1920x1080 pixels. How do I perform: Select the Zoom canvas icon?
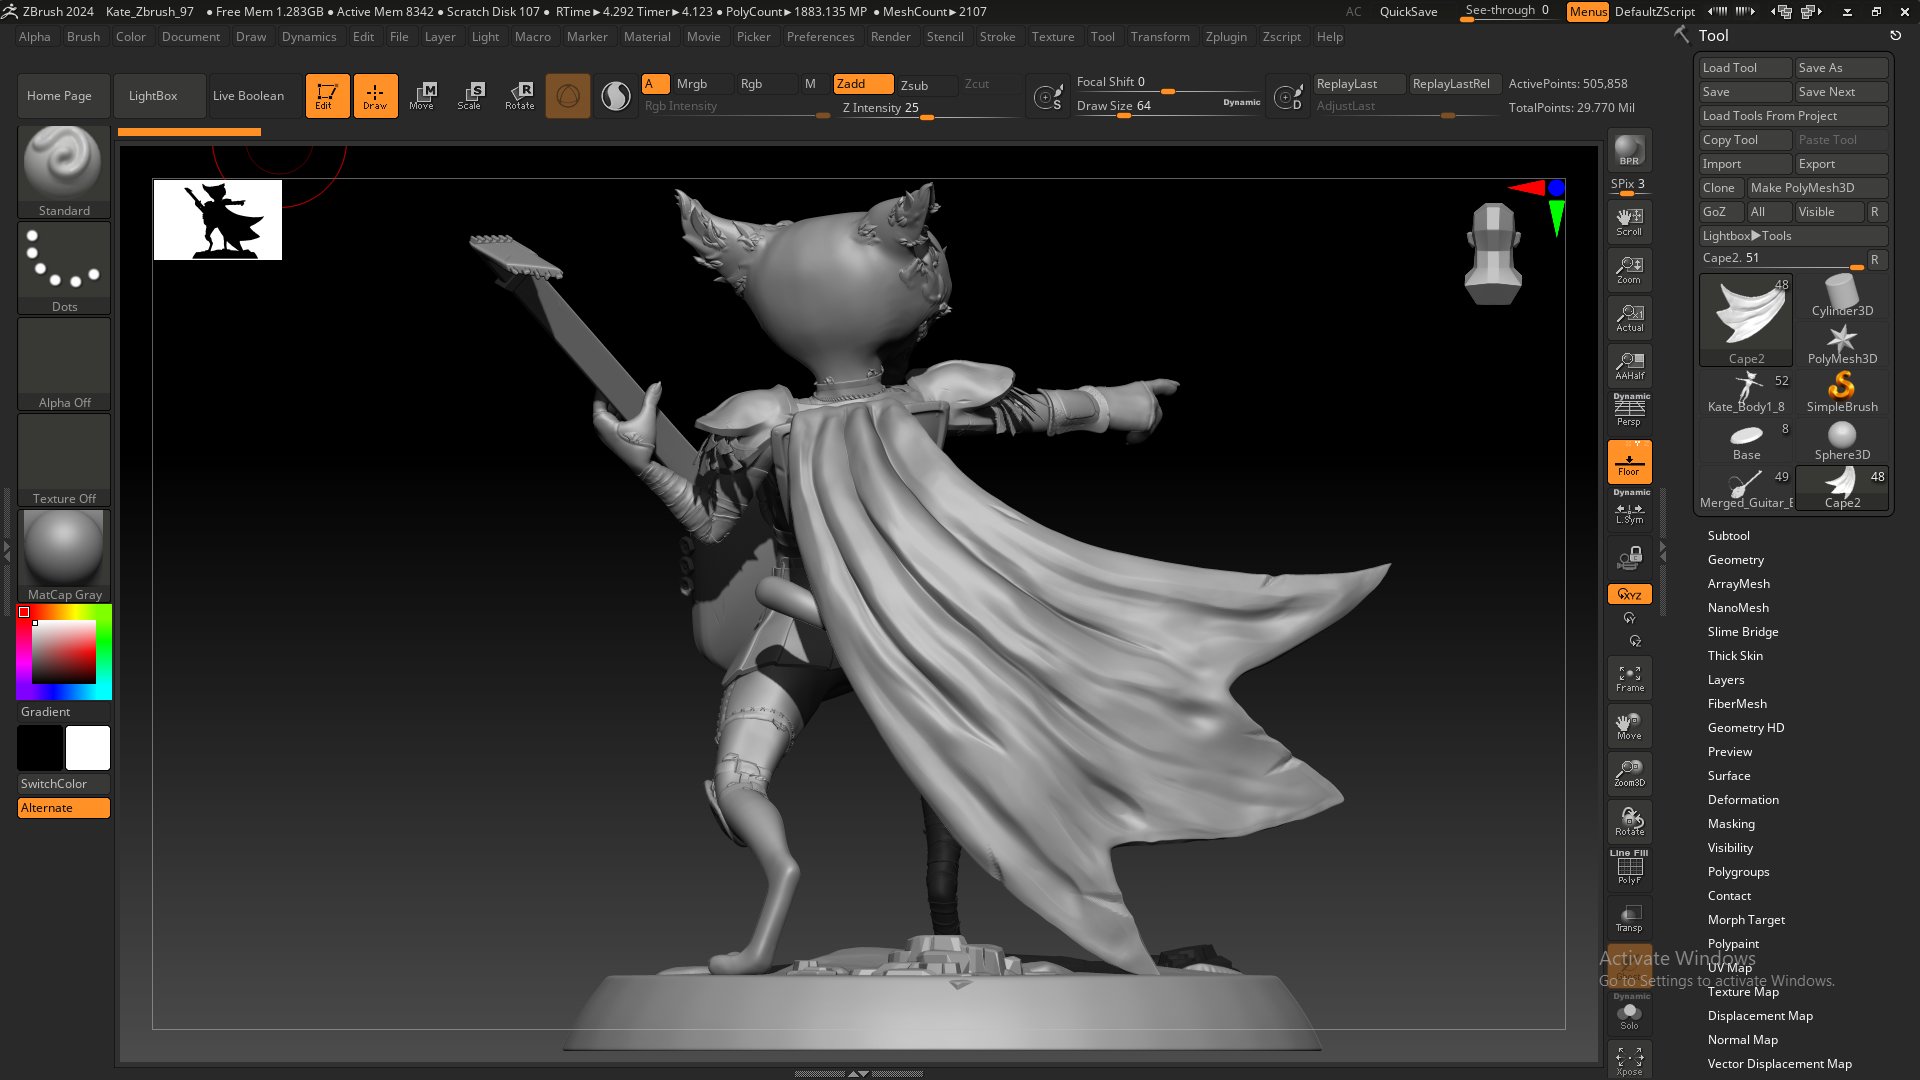[x=1629, y=270]
